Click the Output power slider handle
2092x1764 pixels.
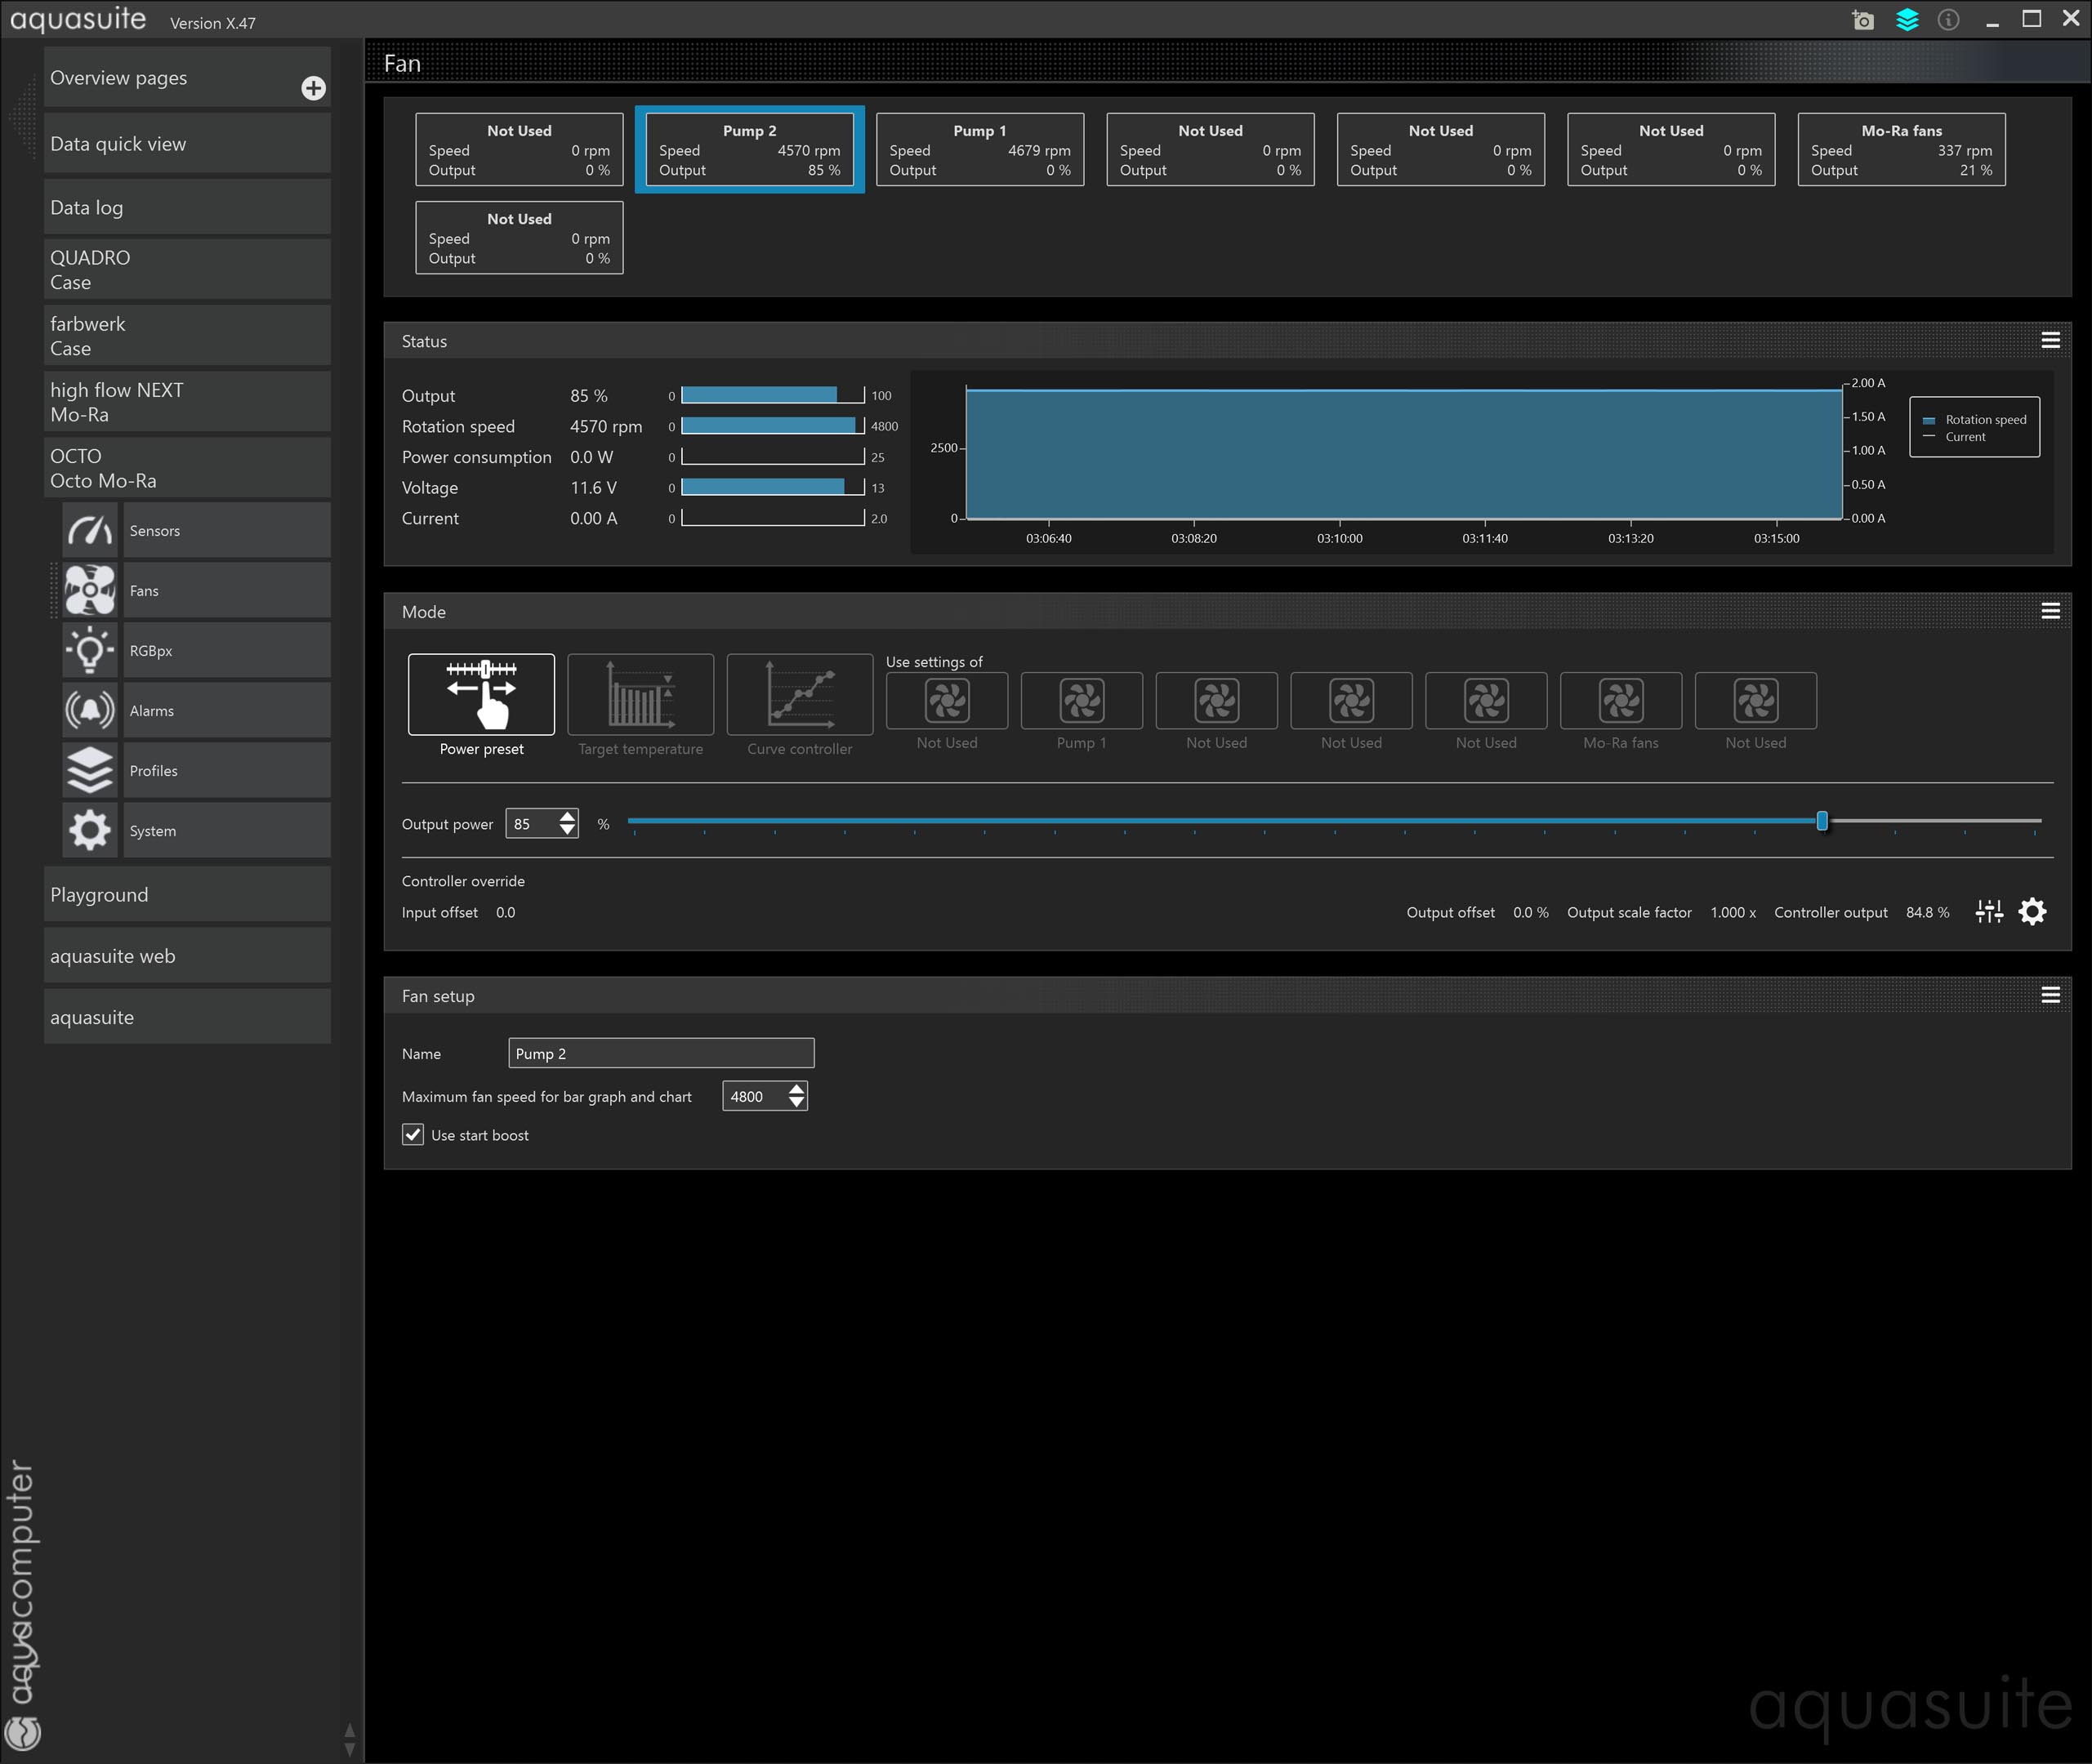1822,821
